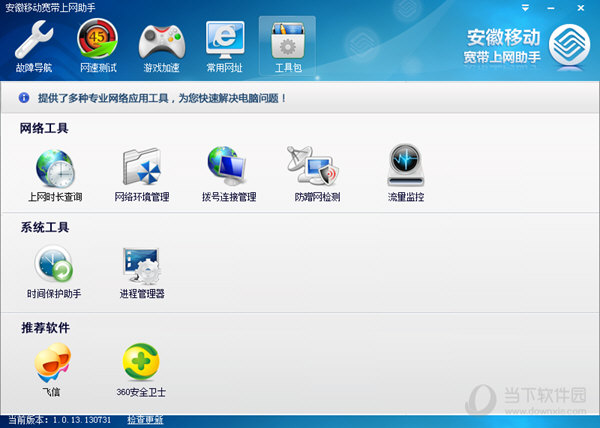Viewport: 600px width, 428px height.
Task: Launch 上网时长查询 globe clock icon
Action: click(x=55, y=168)
